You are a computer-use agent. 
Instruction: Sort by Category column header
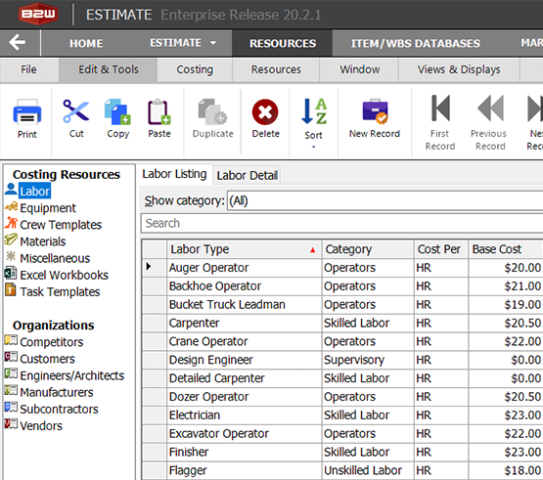point(368,249)
